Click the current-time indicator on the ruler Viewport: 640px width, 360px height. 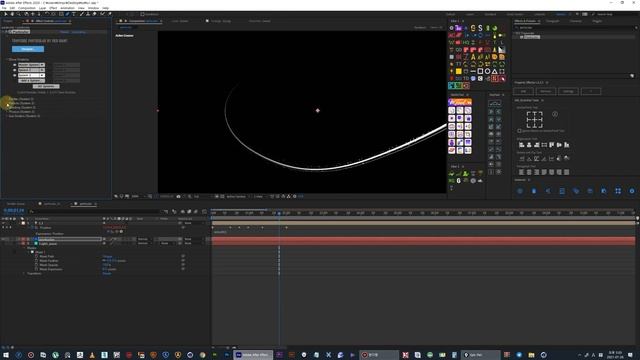279,213
